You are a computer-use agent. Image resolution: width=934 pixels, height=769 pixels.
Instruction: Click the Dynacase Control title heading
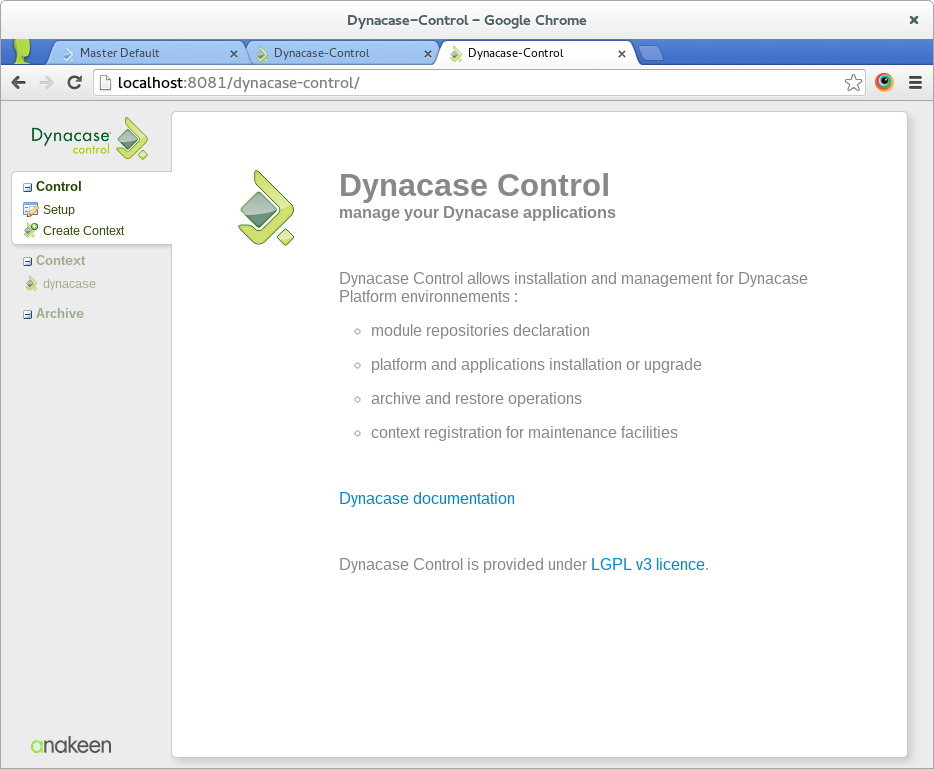tap(474, 185)
